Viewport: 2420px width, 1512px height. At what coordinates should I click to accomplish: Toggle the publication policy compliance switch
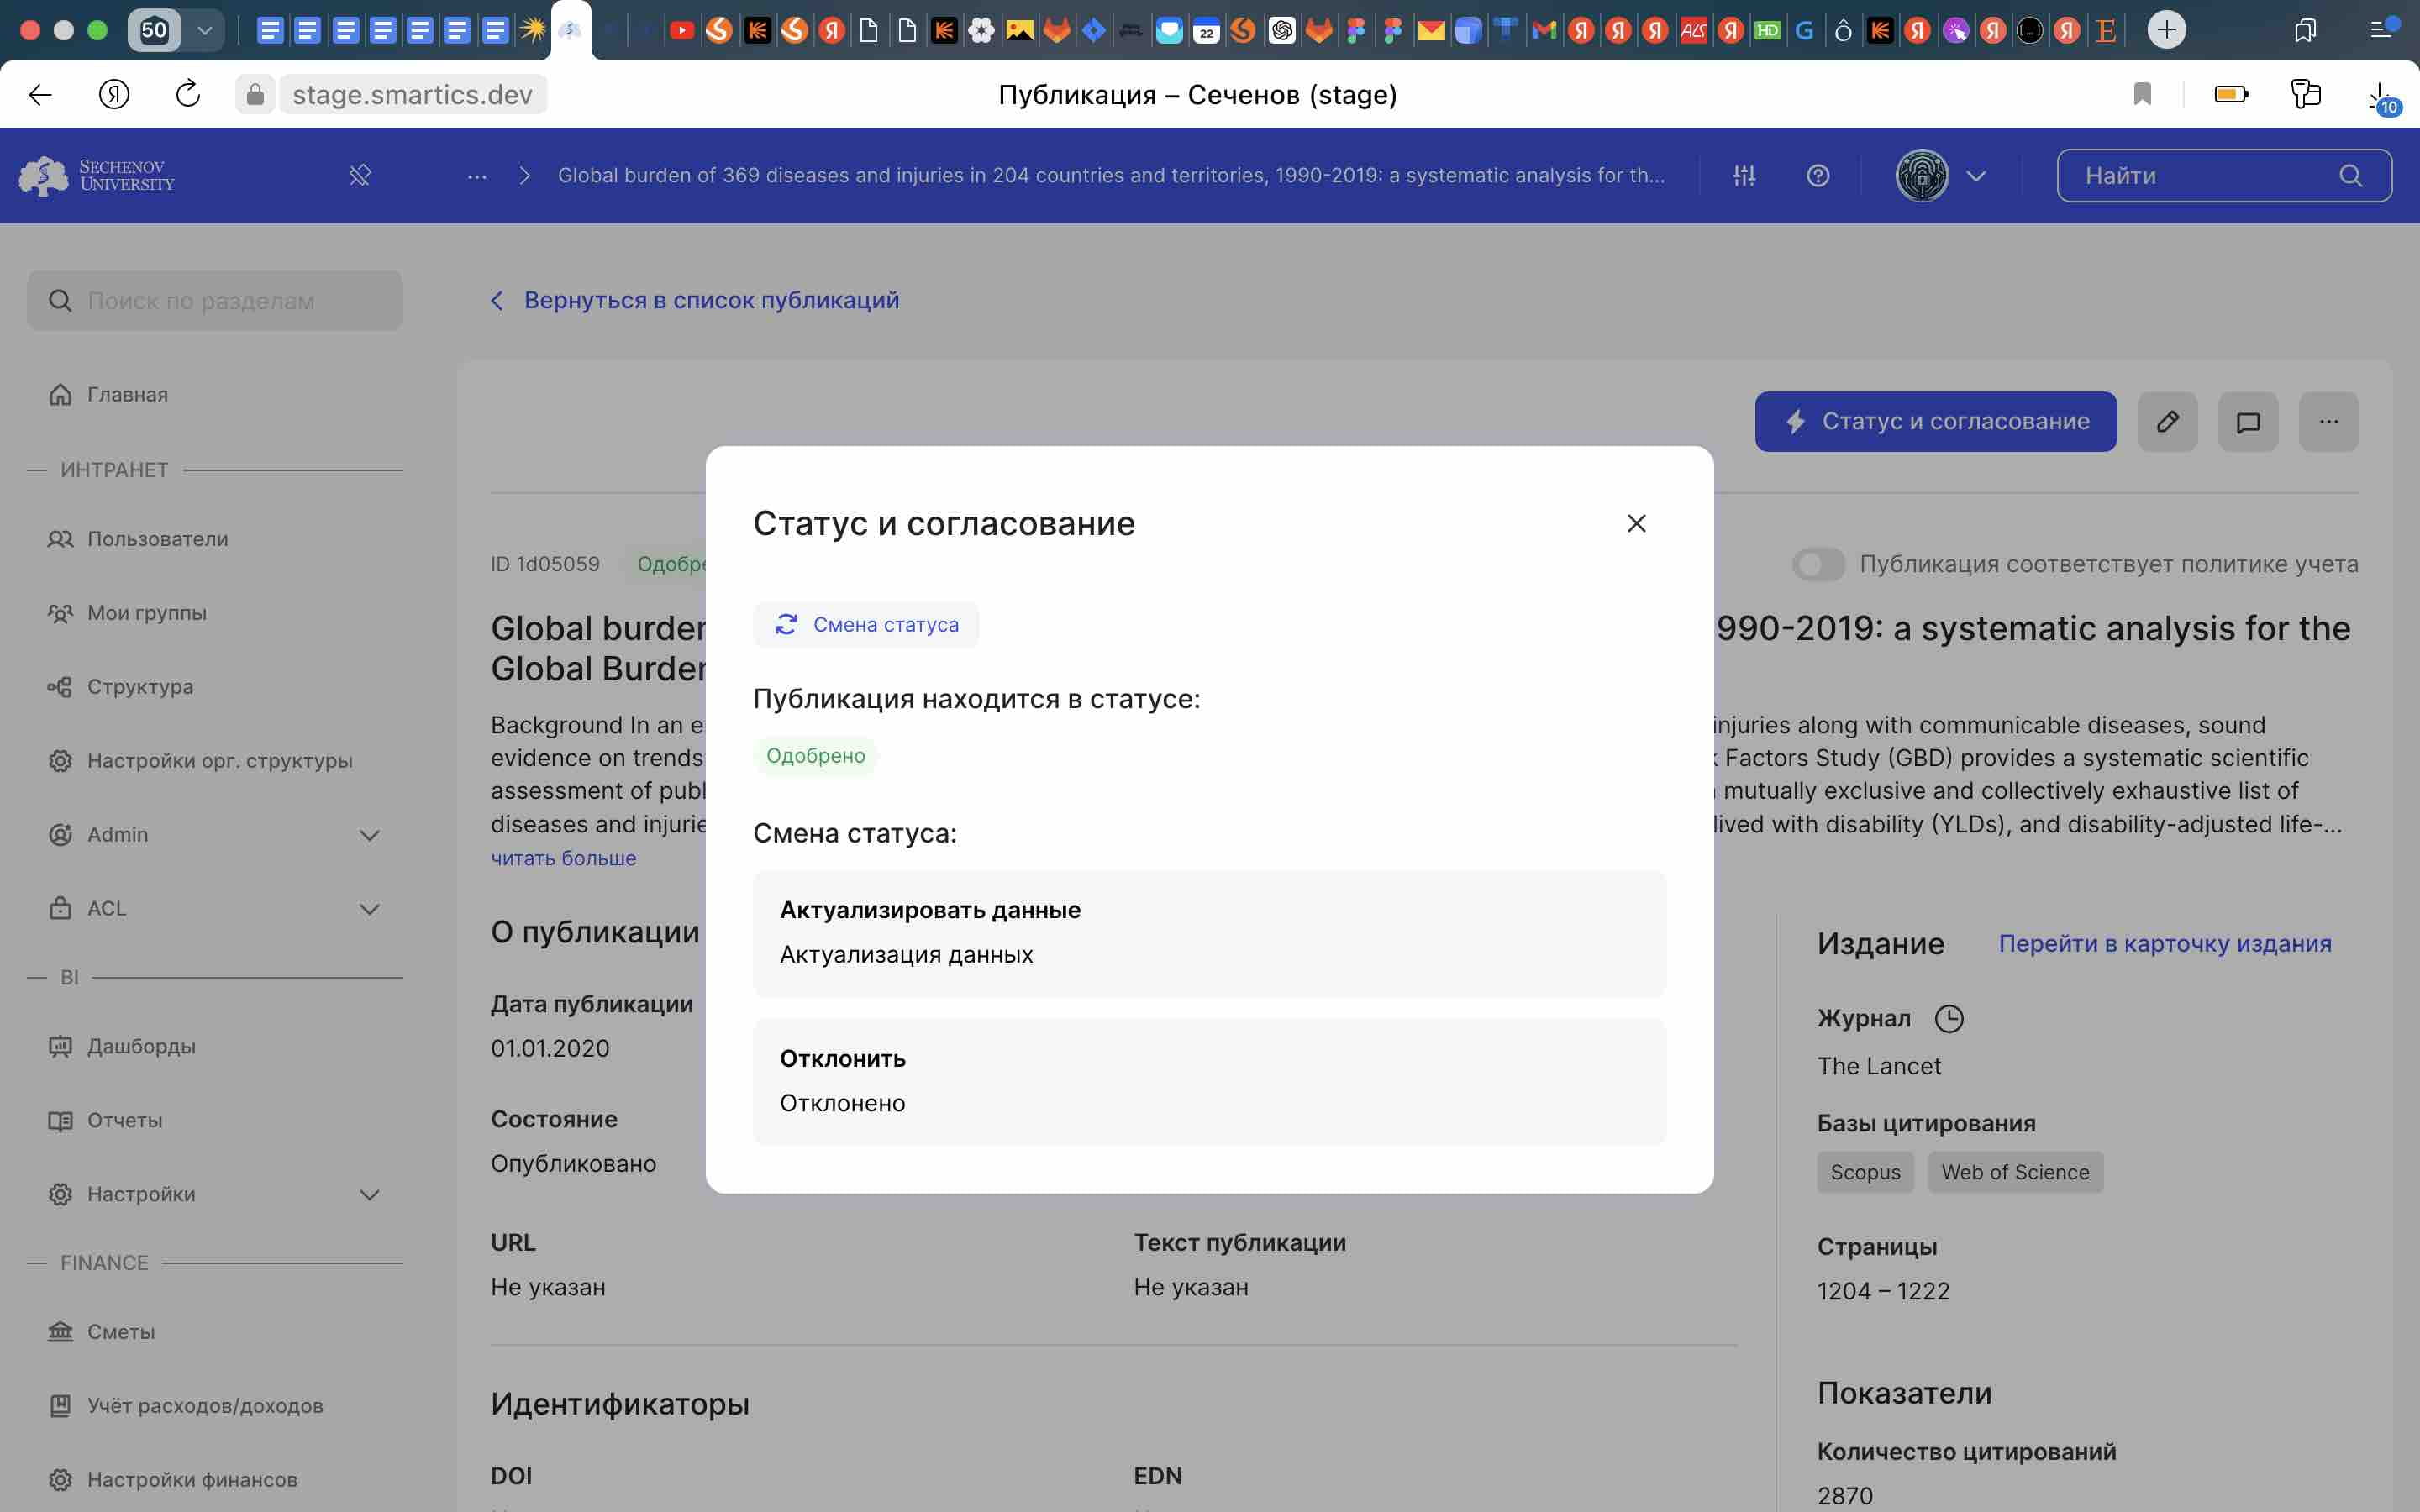pyautogui.click(x=1819, y=561)
